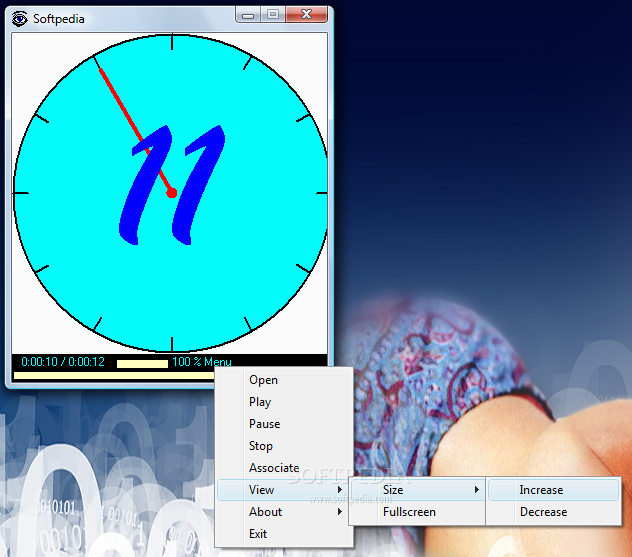Click the 0:00:10 / 0:00:12 time display
The height and width of the screenshot is (557, 632).
pyautogui.click(x=63, y=362)
